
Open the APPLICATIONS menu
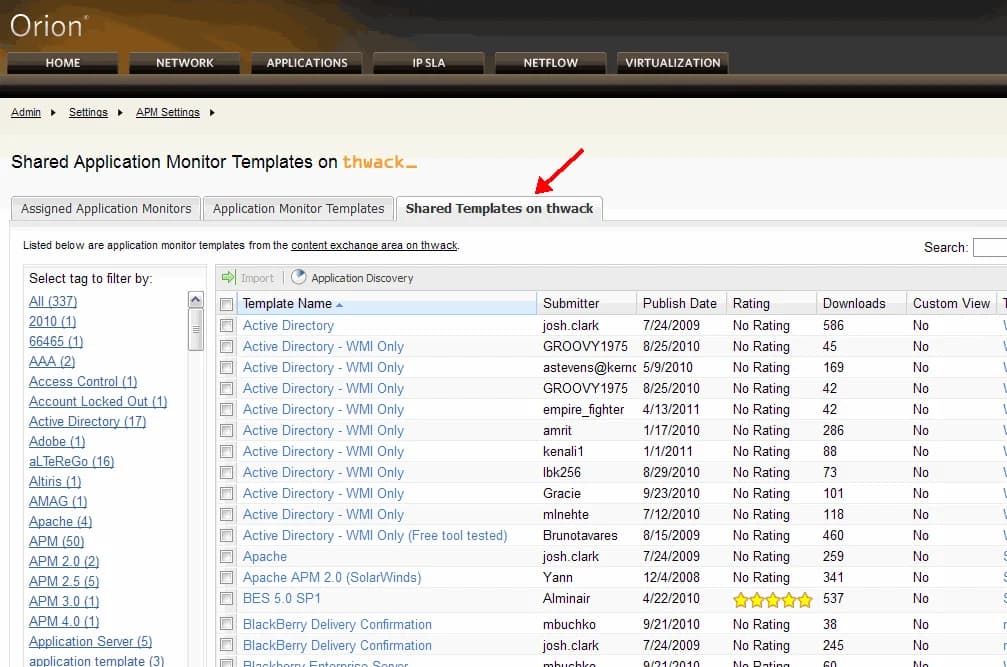(x=306, y=63)
